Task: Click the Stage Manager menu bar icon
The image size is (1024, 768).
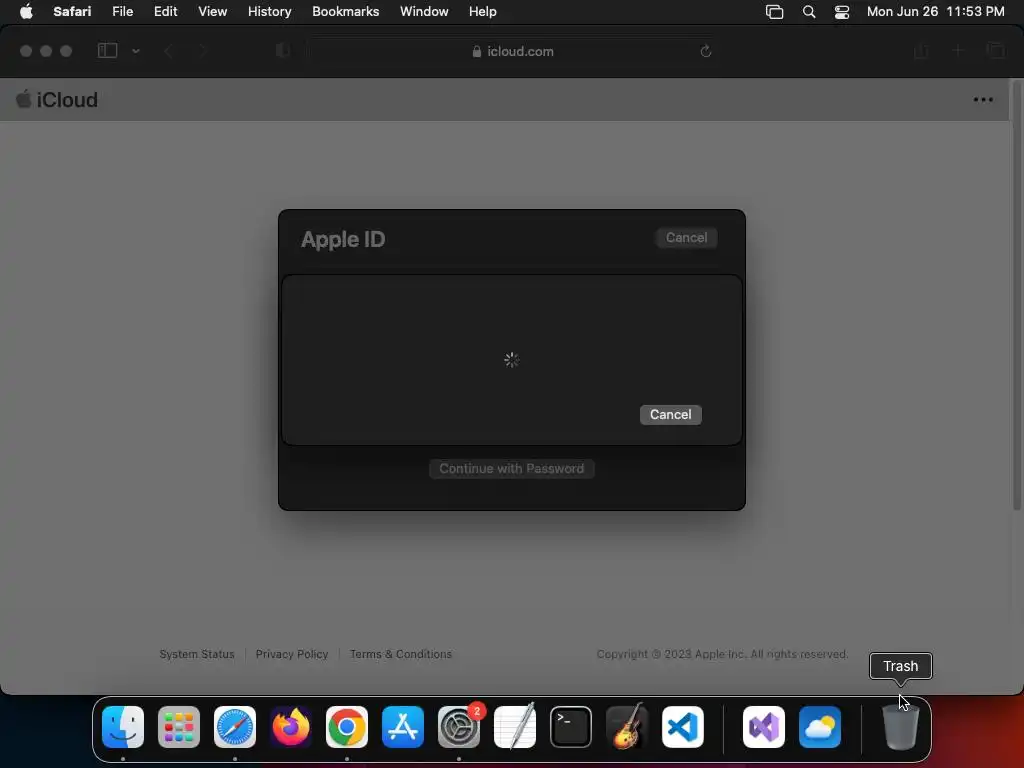Action: tap(775, 12)
